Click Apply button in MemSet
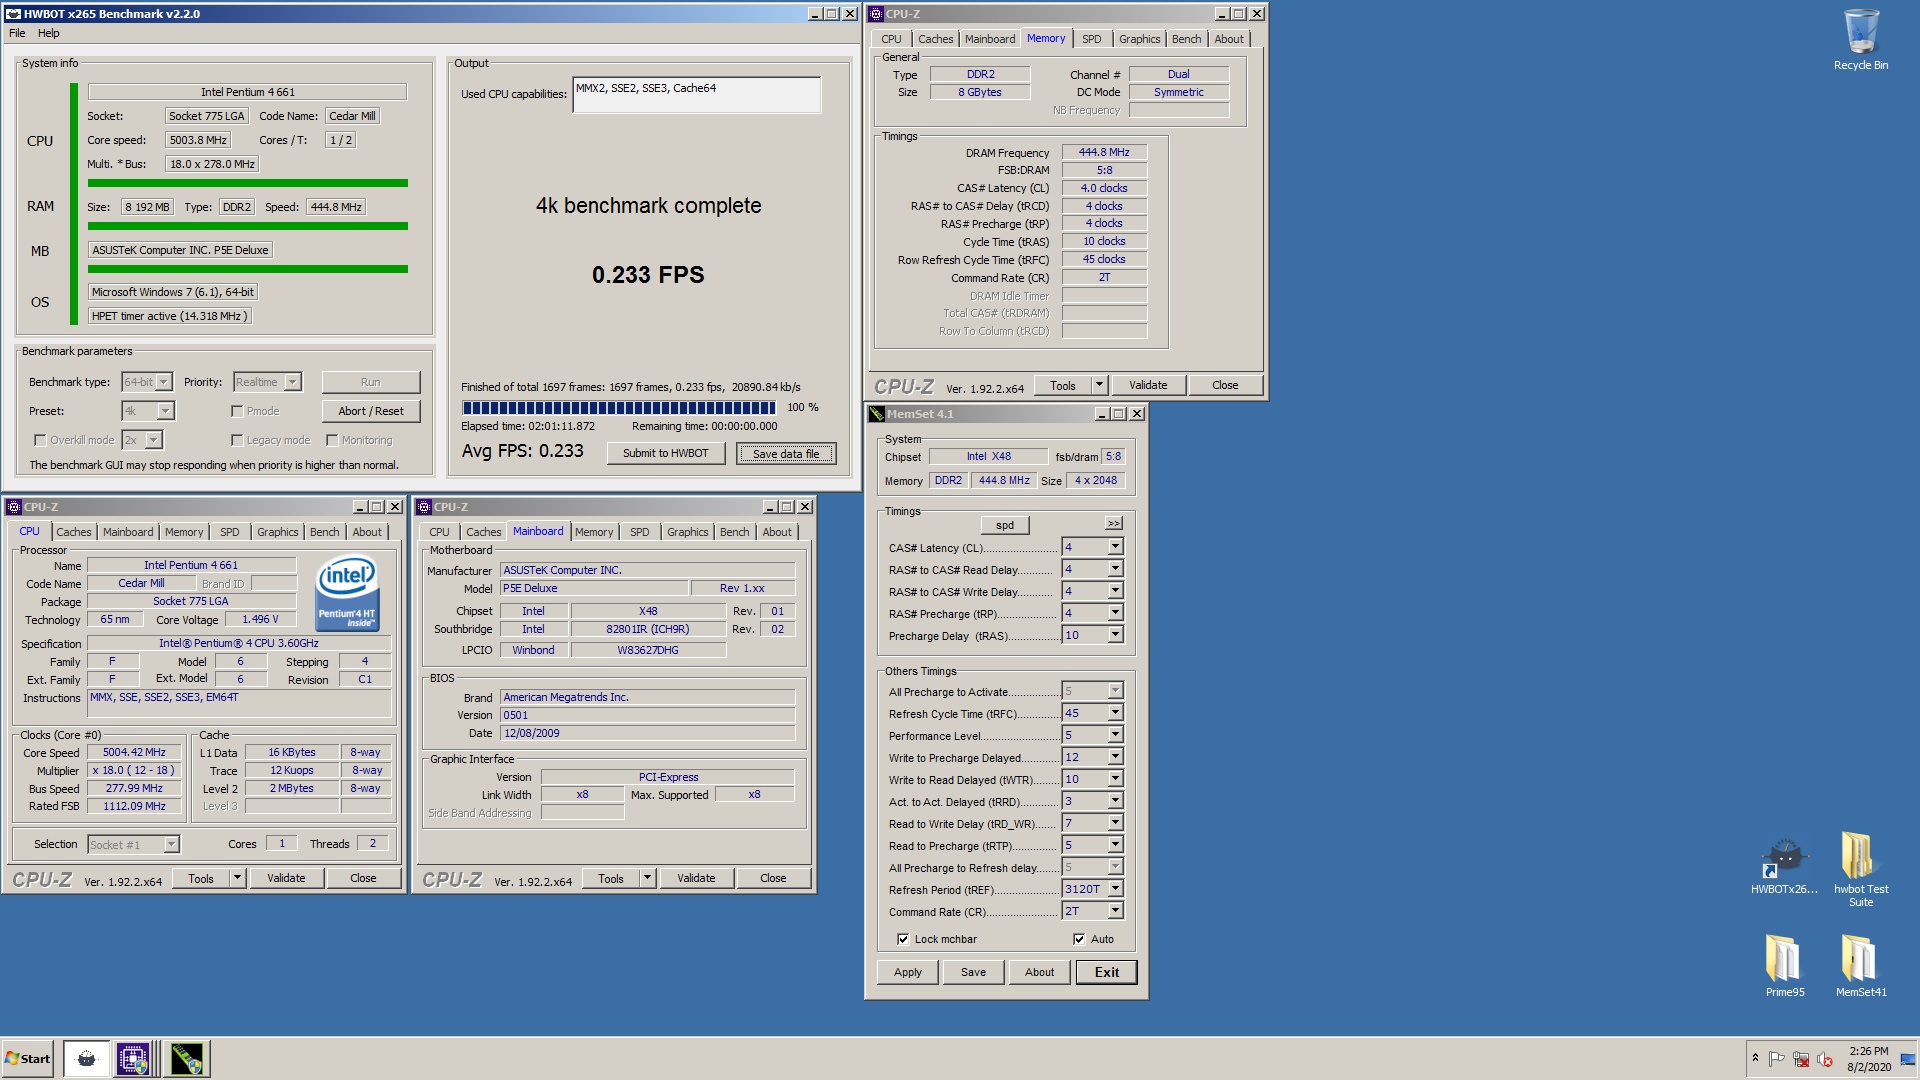The image size is (1920, 1080). click(x=908, y=972)
